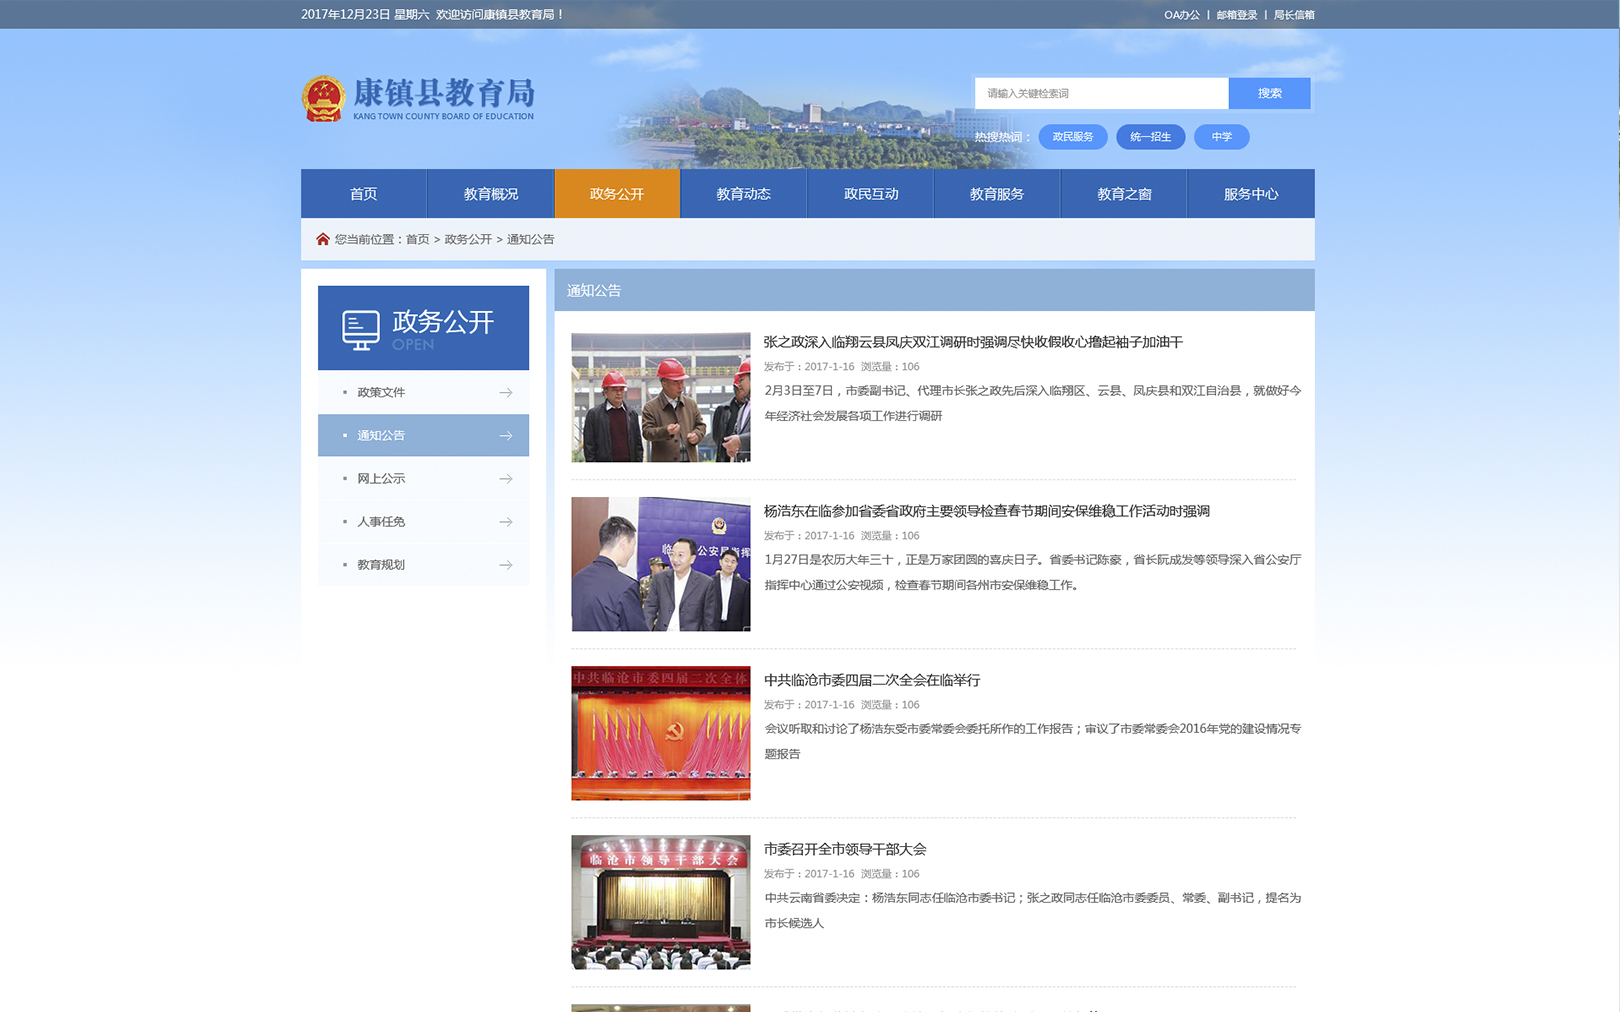Click arrow icon beside 政策文件
1620x1012 pixels.
(506, 393)
